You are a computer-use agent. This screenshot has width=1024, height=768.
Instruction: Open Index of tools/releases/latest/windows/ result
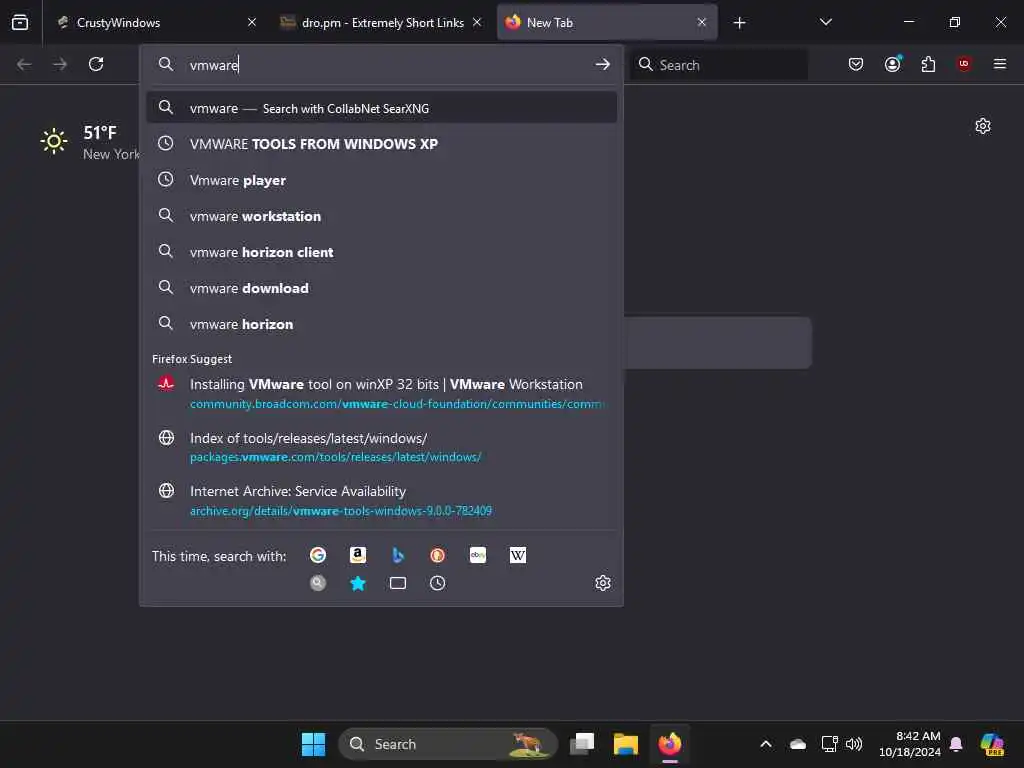pyautogui.click(x=381, y=447)
